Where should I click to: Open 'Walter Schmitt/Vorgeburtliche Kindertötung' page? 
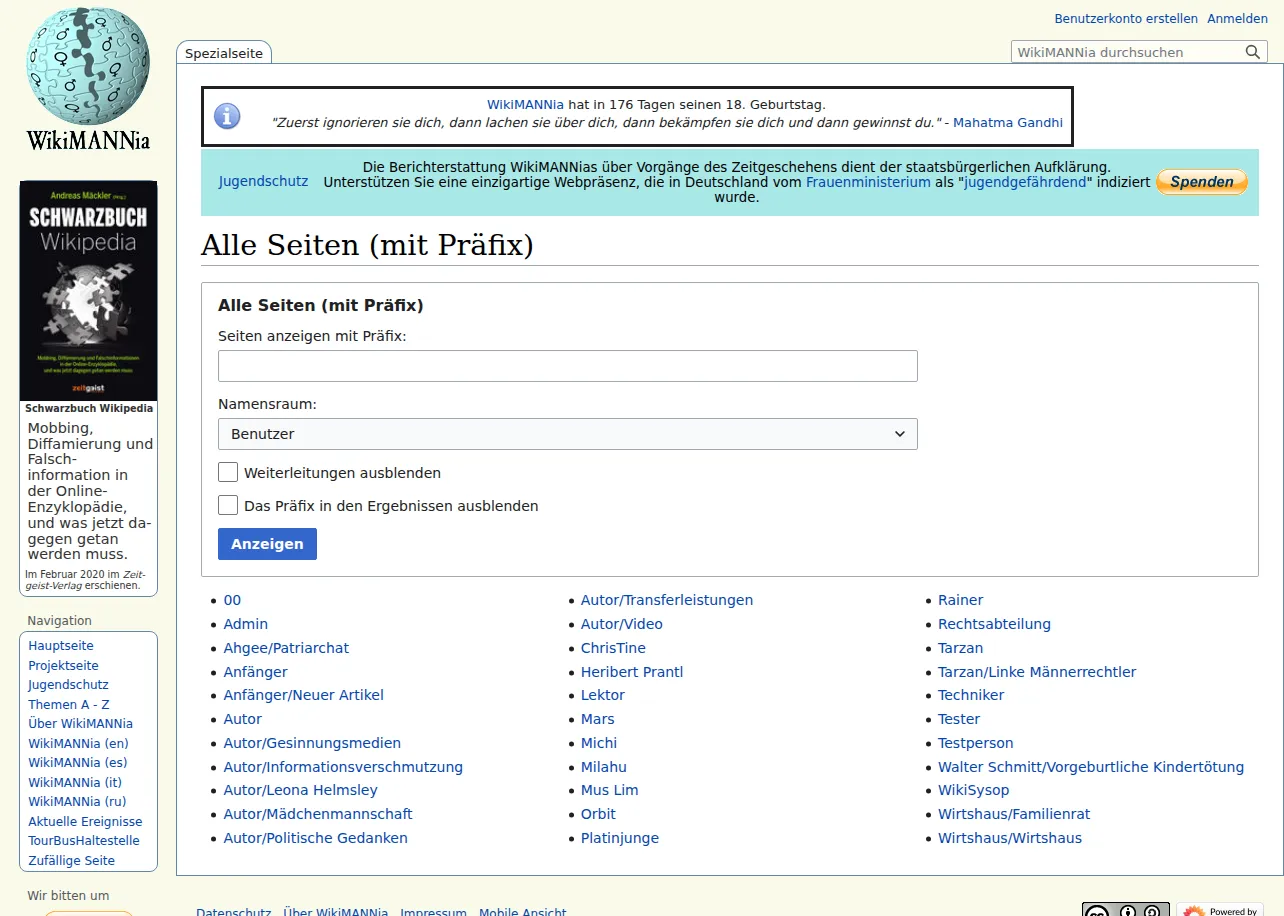(x=1091, y=767)
